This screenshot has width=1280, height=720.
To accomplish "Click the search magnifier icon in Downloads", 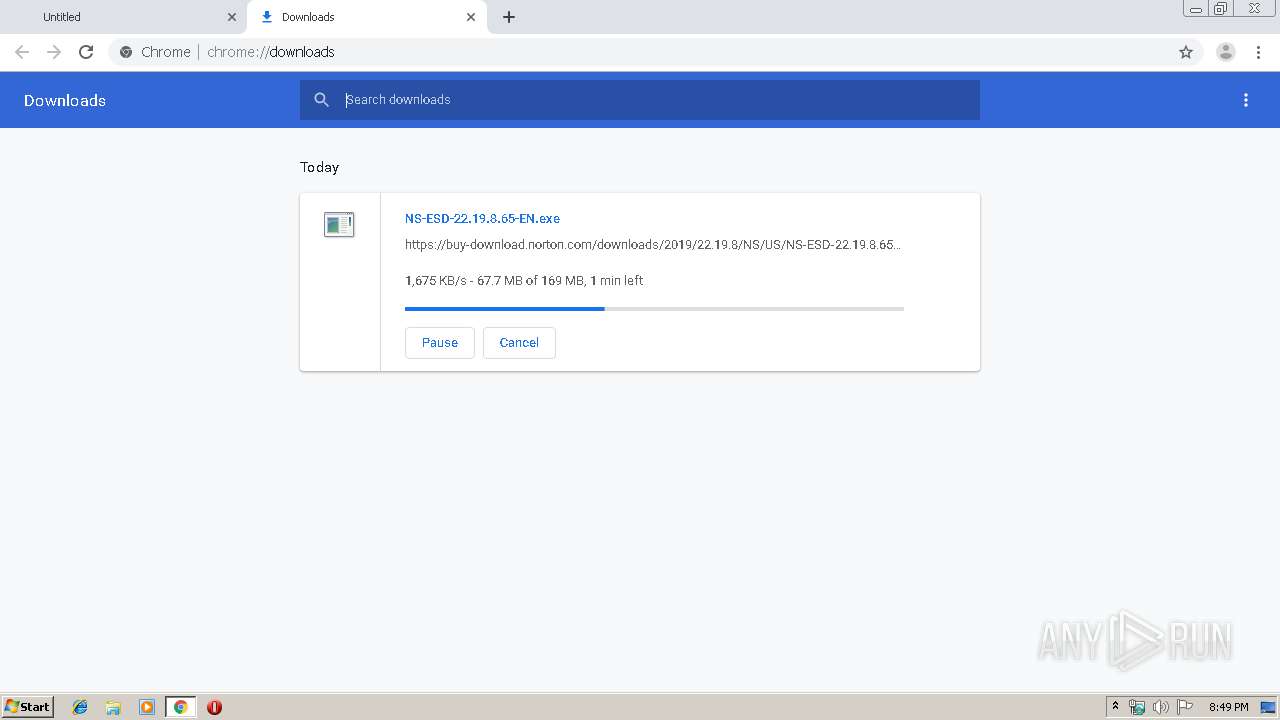I will click(x=322, y=100).
